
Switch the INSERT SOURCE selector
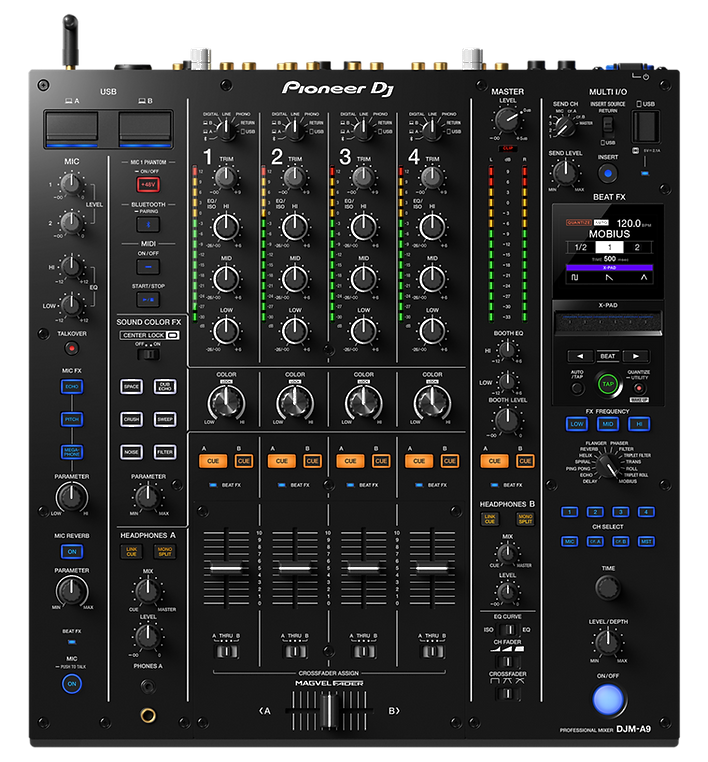pyautogui.click(x=607, y=127)
